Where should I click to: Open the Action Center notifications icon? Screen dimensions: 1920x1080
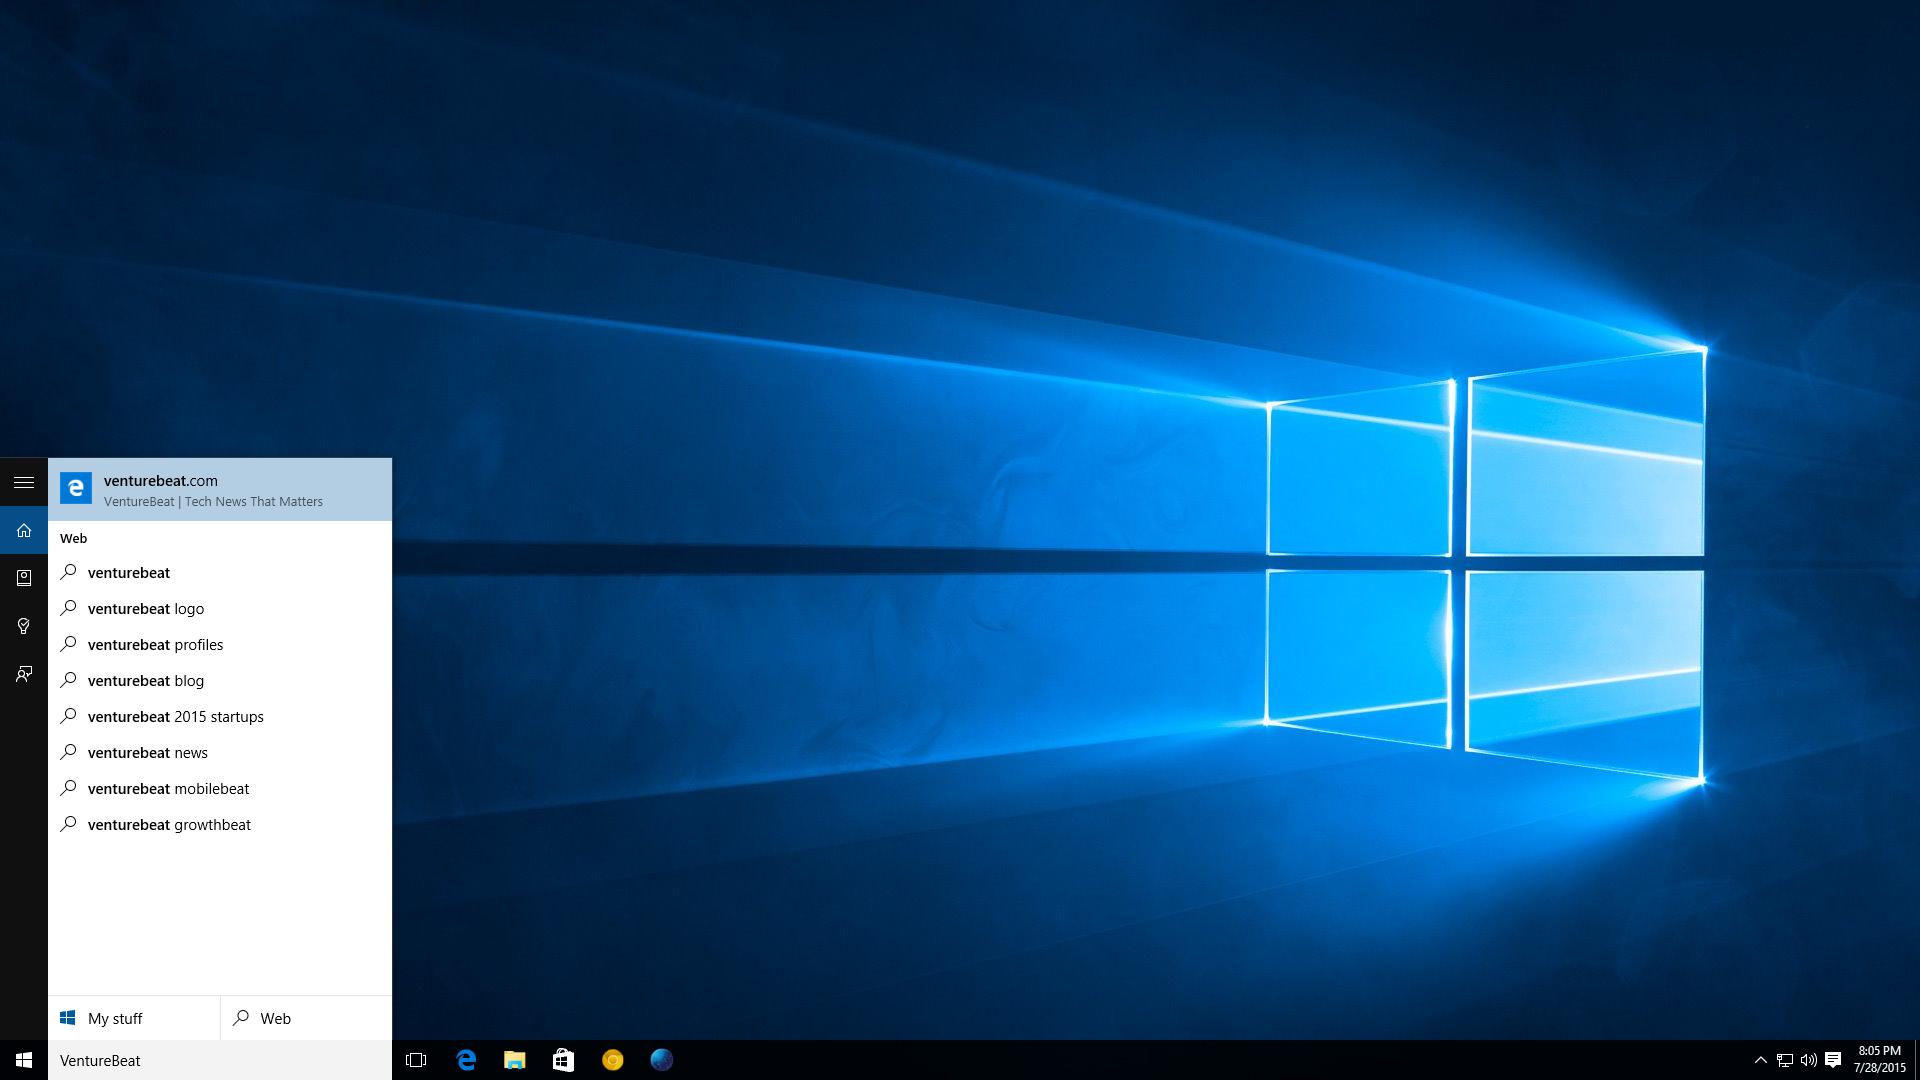[x=1833, y=1060]
